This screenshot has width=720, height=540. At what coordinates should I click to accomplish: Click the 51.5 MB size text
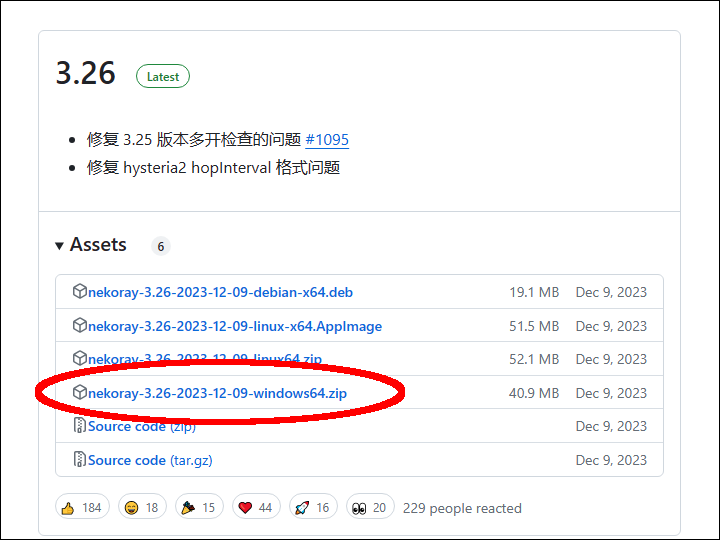(534, 326)
